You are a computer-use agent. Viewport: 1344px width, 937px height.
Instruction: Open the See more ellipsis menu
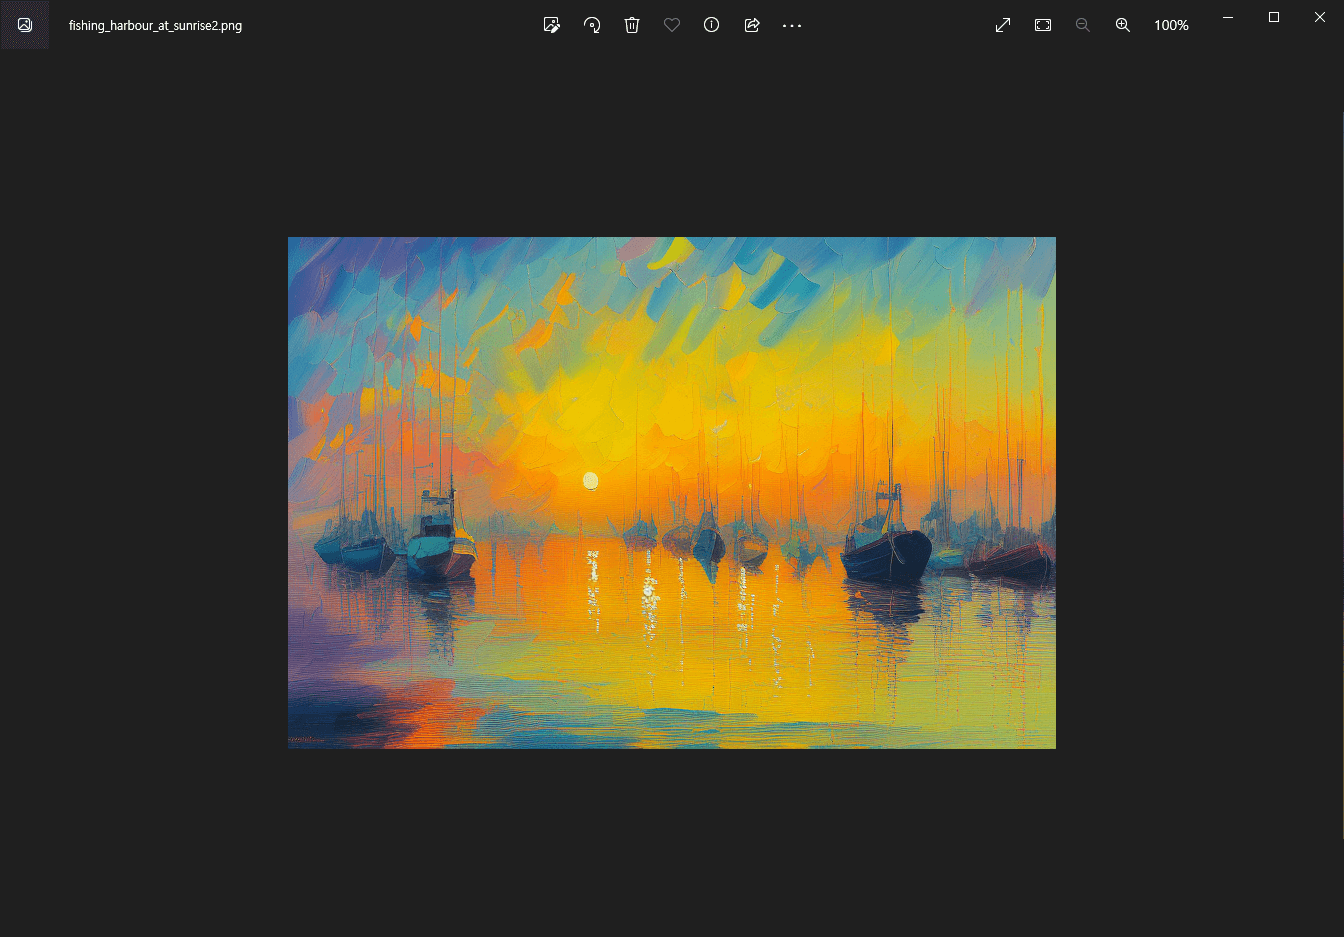(x=792, y=25)
